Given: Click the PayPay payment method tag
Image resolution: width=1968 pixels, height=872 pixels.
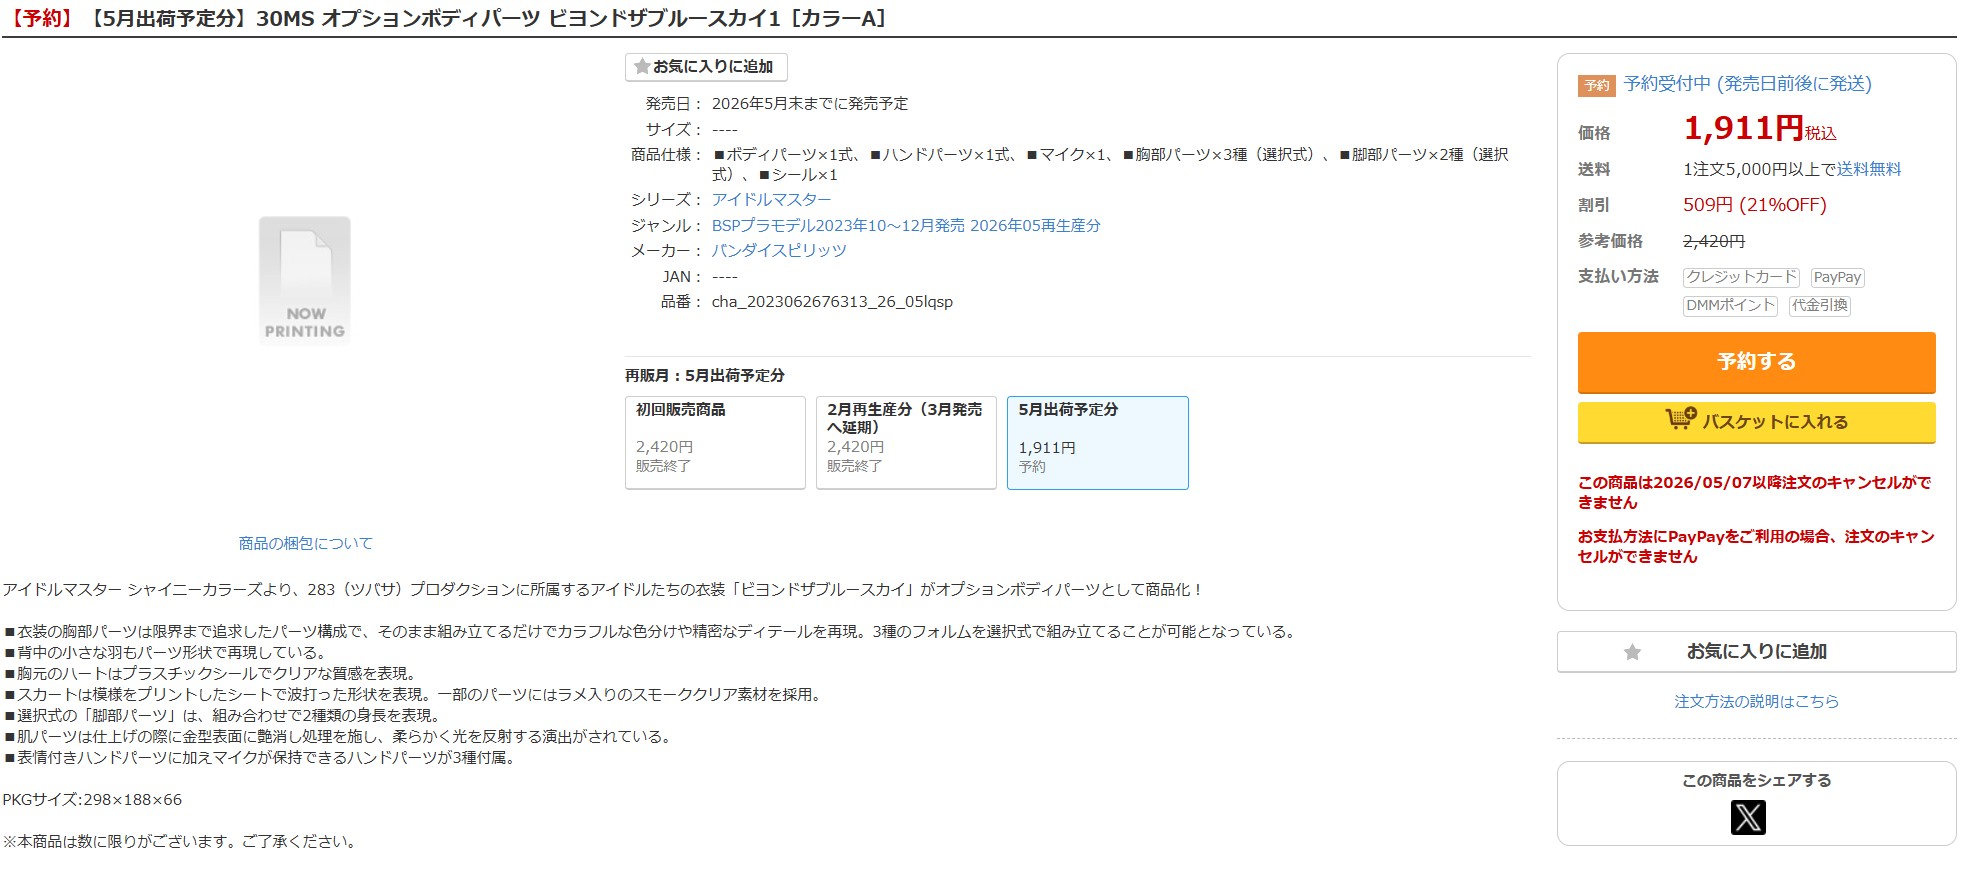Looking at the screenshot, I should pos(1837,277).
